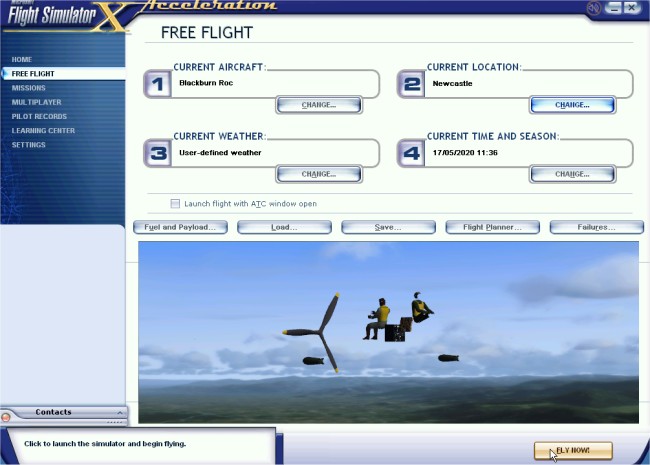Click the step 1 aircraft number icon
This screenshot has height=465, width=650.
[x=158, y=84]
